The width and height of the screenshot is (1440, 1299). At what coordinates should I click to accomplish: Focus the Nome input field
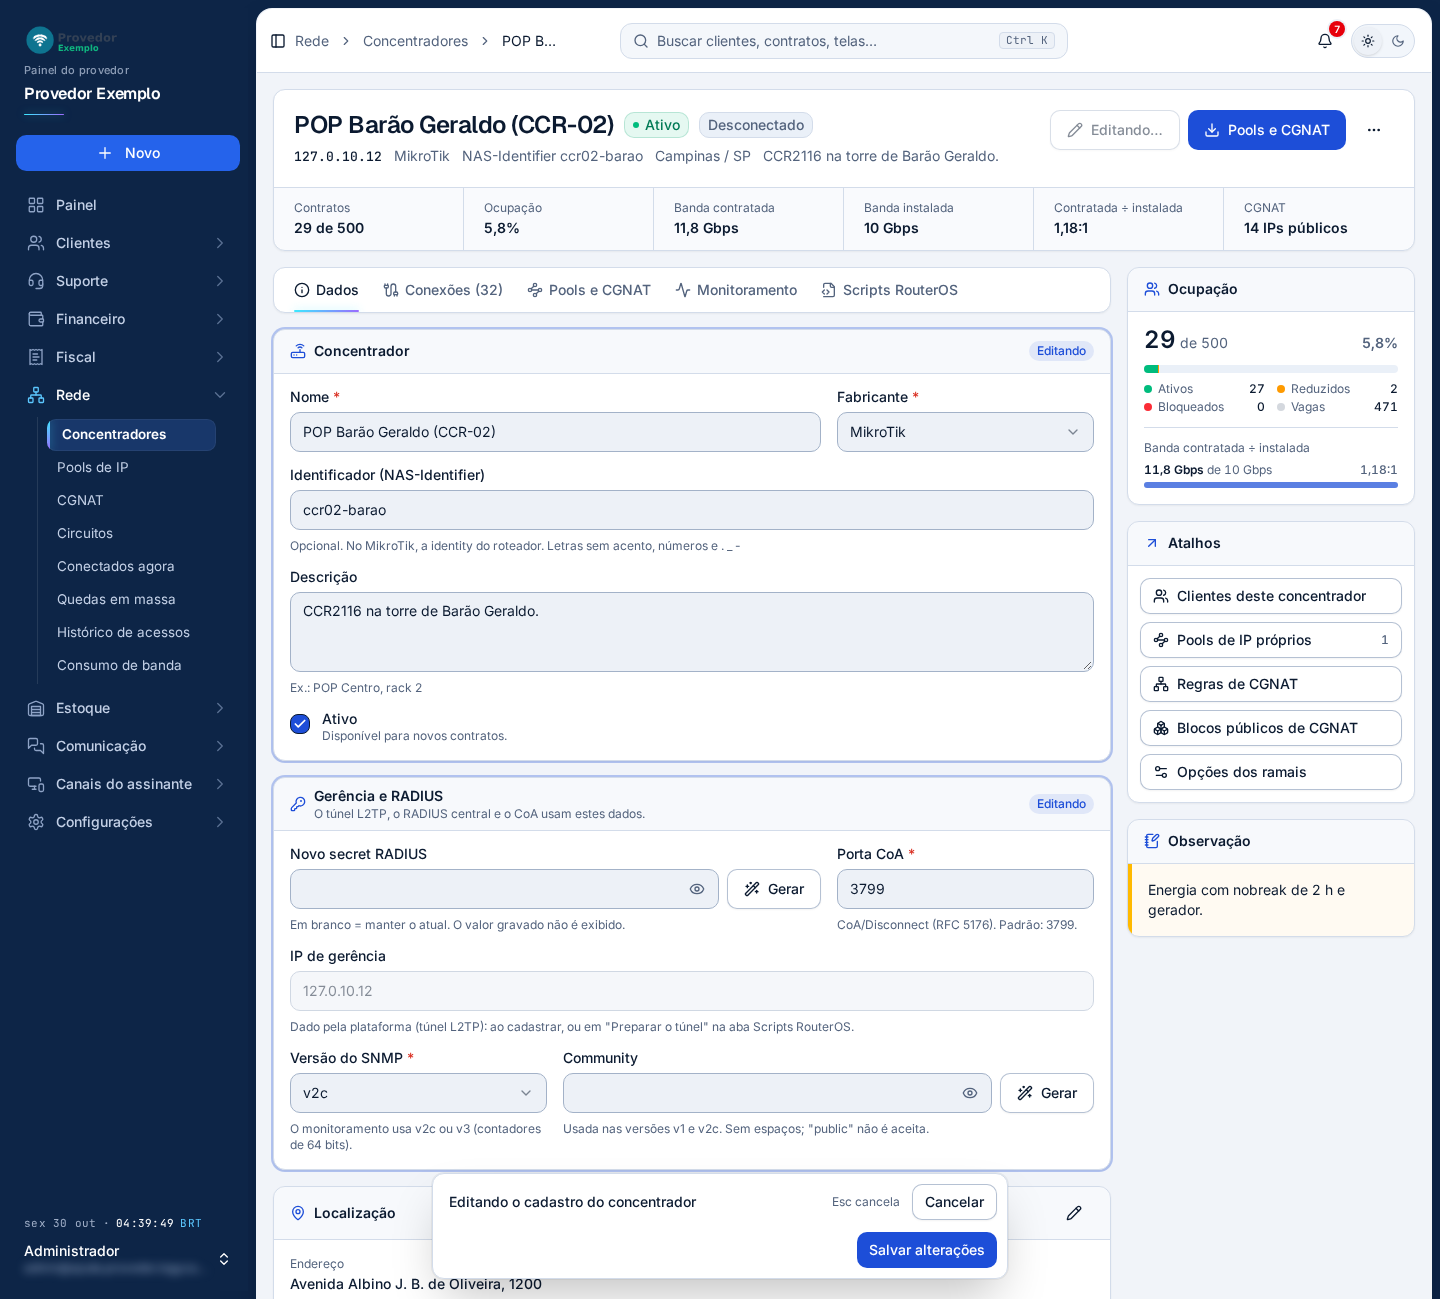pyautogui.click(x=555, y=432)
